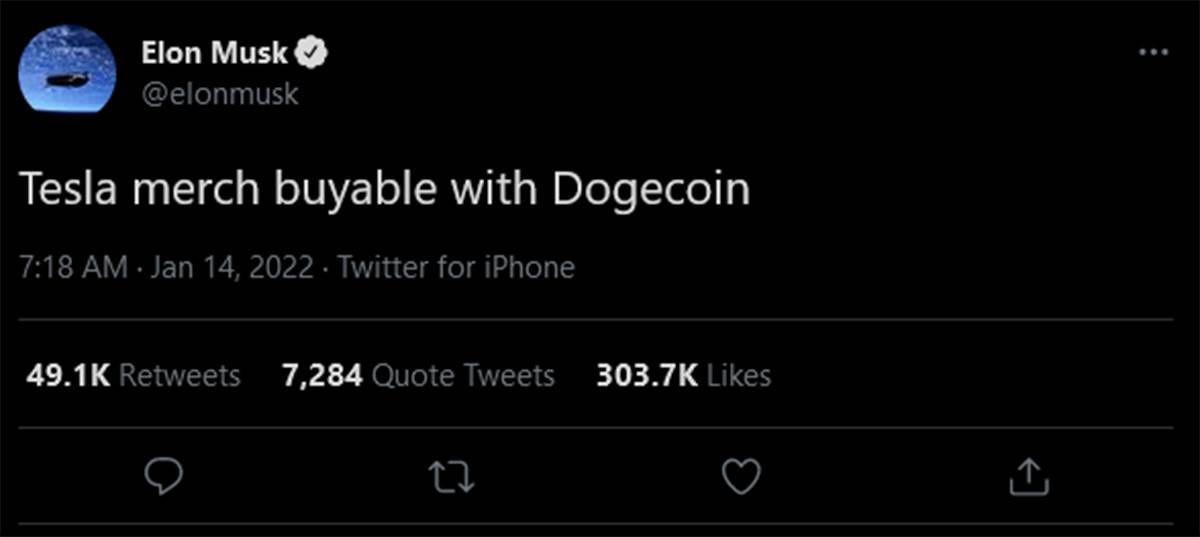Like the tweet with heart icon
This screenshot has width=1200, height=537.
tap(741, 478)
